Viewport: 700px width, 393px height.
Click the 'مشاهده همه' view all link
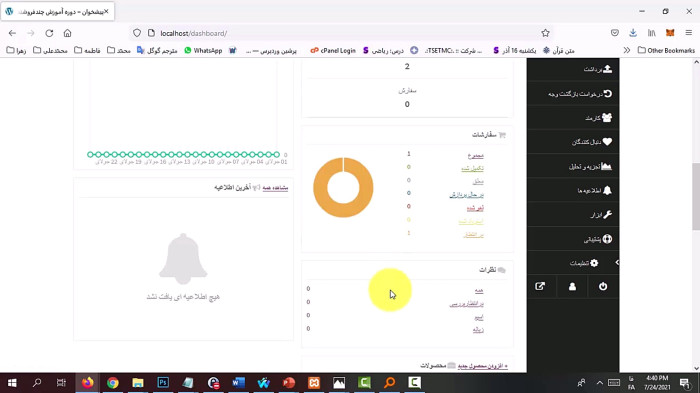[x=275, y=188]
